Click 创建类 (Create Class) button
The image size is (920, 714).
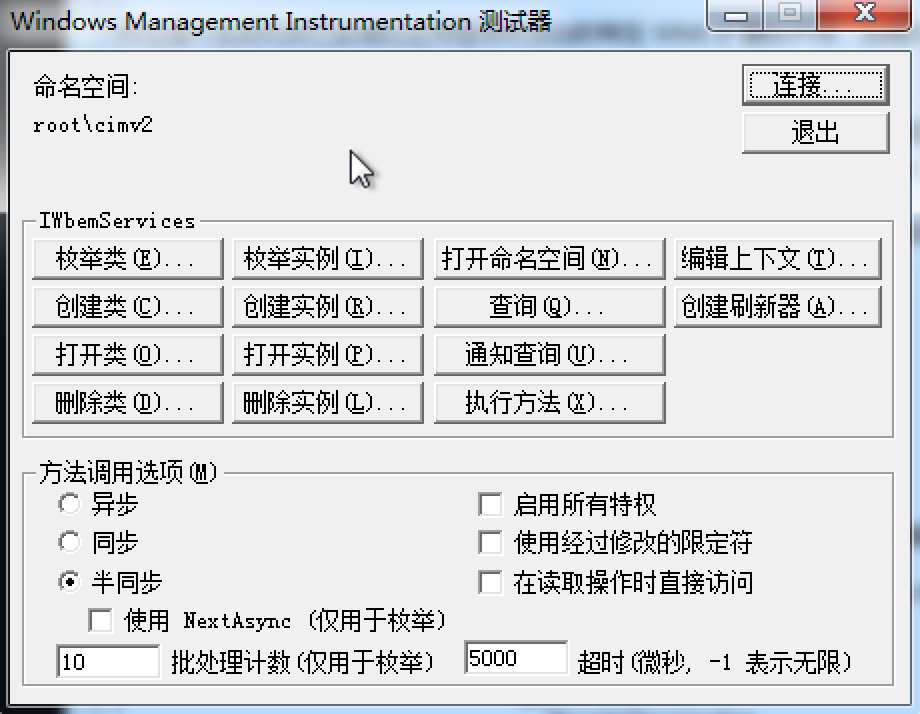point(127,307)
